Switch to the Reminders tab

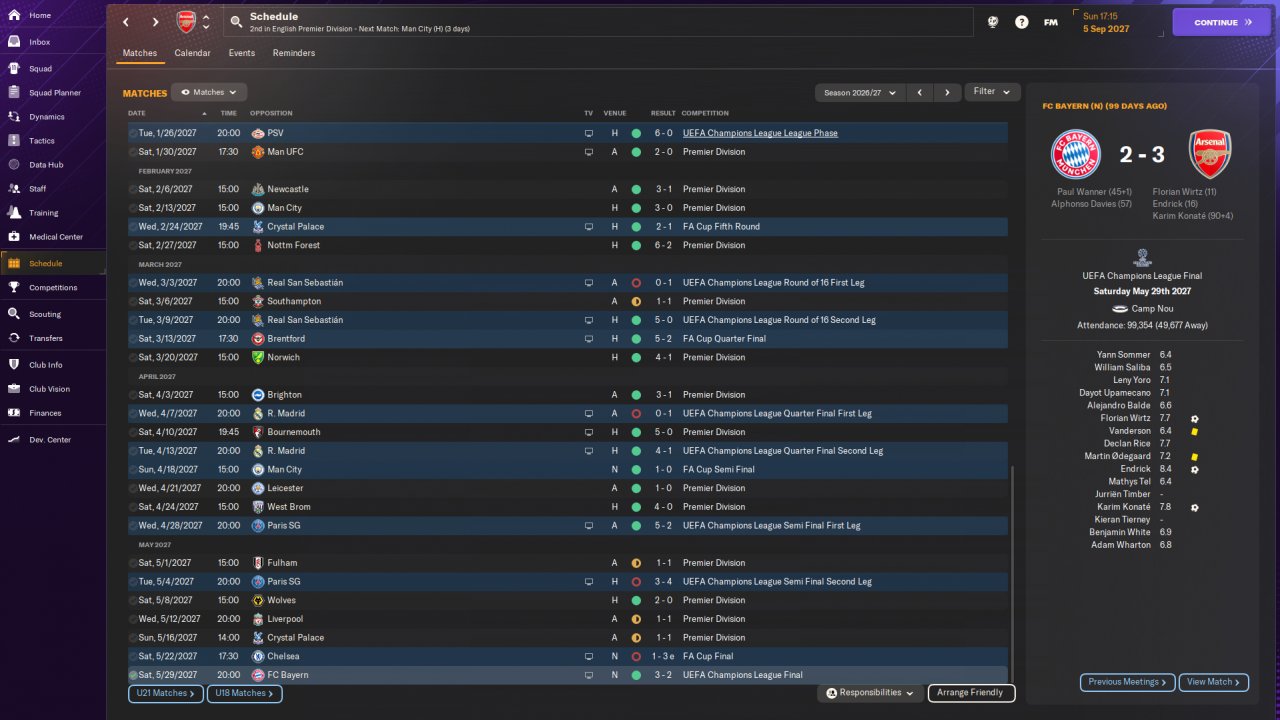coord(294,53)
